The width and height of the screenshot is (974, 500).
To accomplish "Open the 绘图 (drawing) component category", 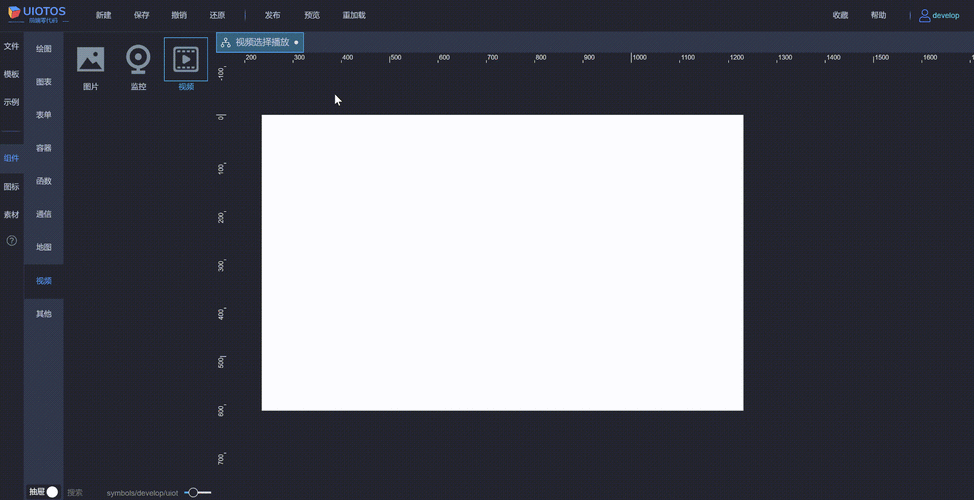I will [x=44, y=49].
